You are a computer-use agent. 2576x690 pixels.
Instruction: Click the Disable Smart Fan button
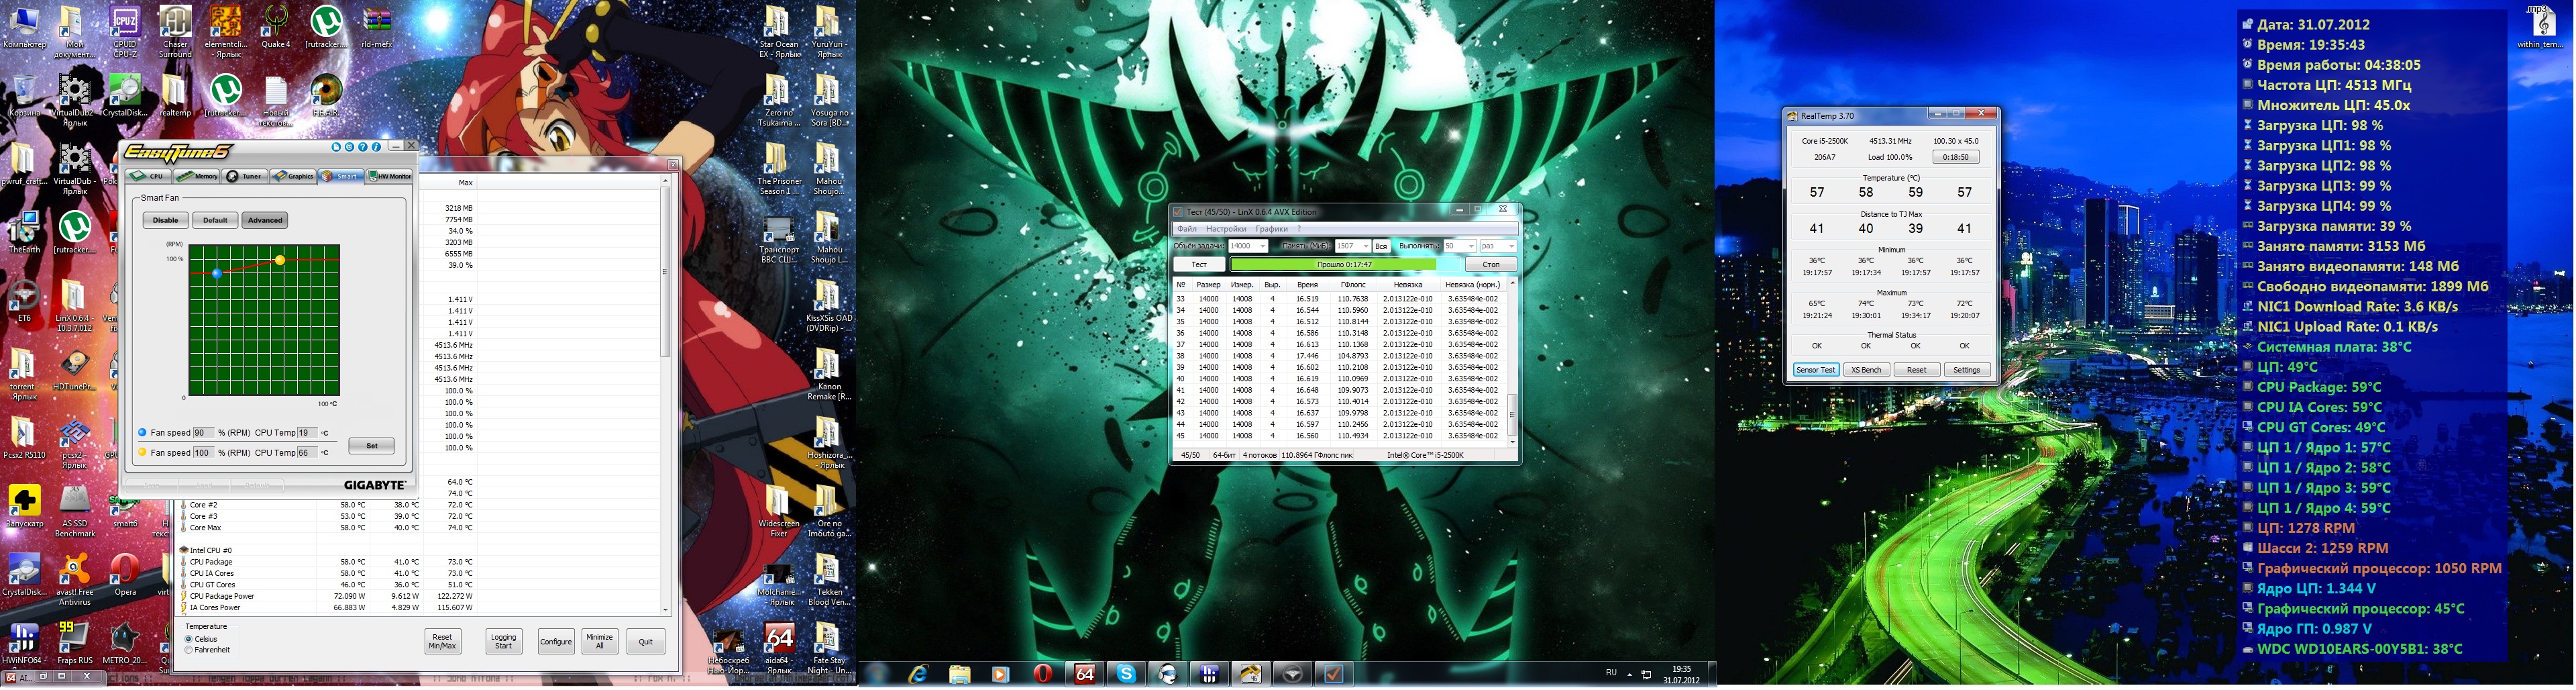tap(165, 220)
